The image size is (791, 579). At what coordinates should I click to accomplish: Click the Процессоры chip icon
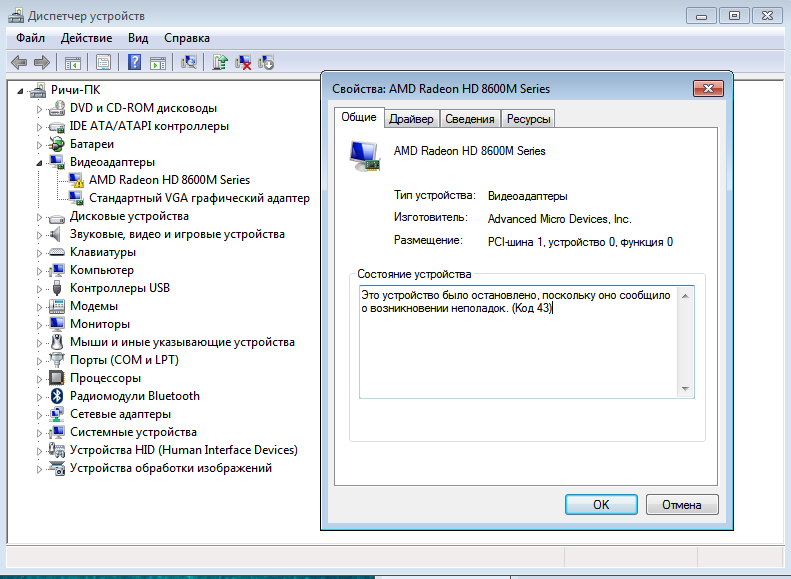[x=56, y=378]
